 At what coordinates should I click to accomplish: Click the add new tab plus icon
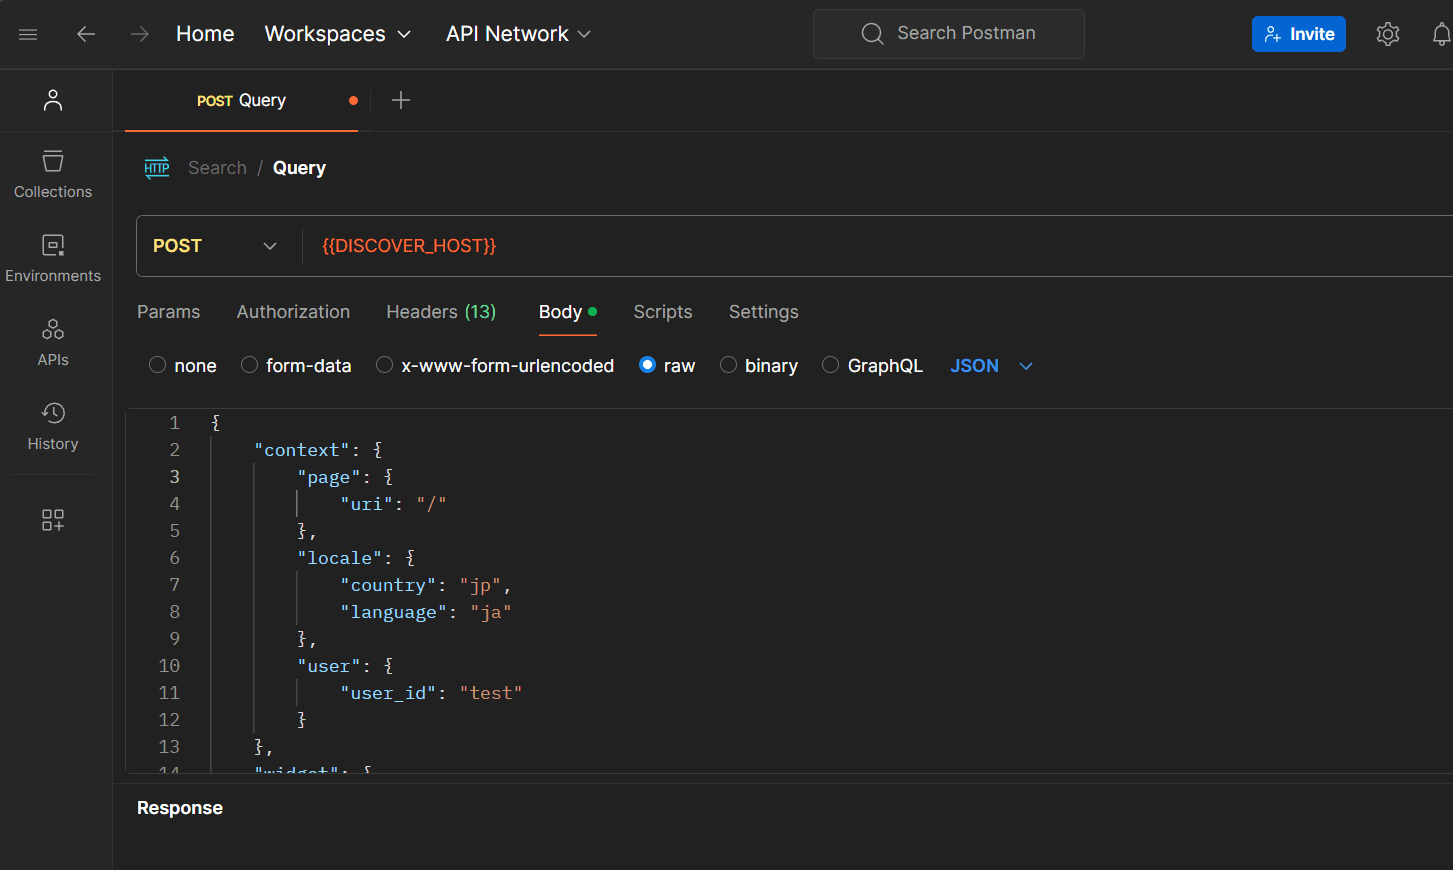tap(401, 100)
